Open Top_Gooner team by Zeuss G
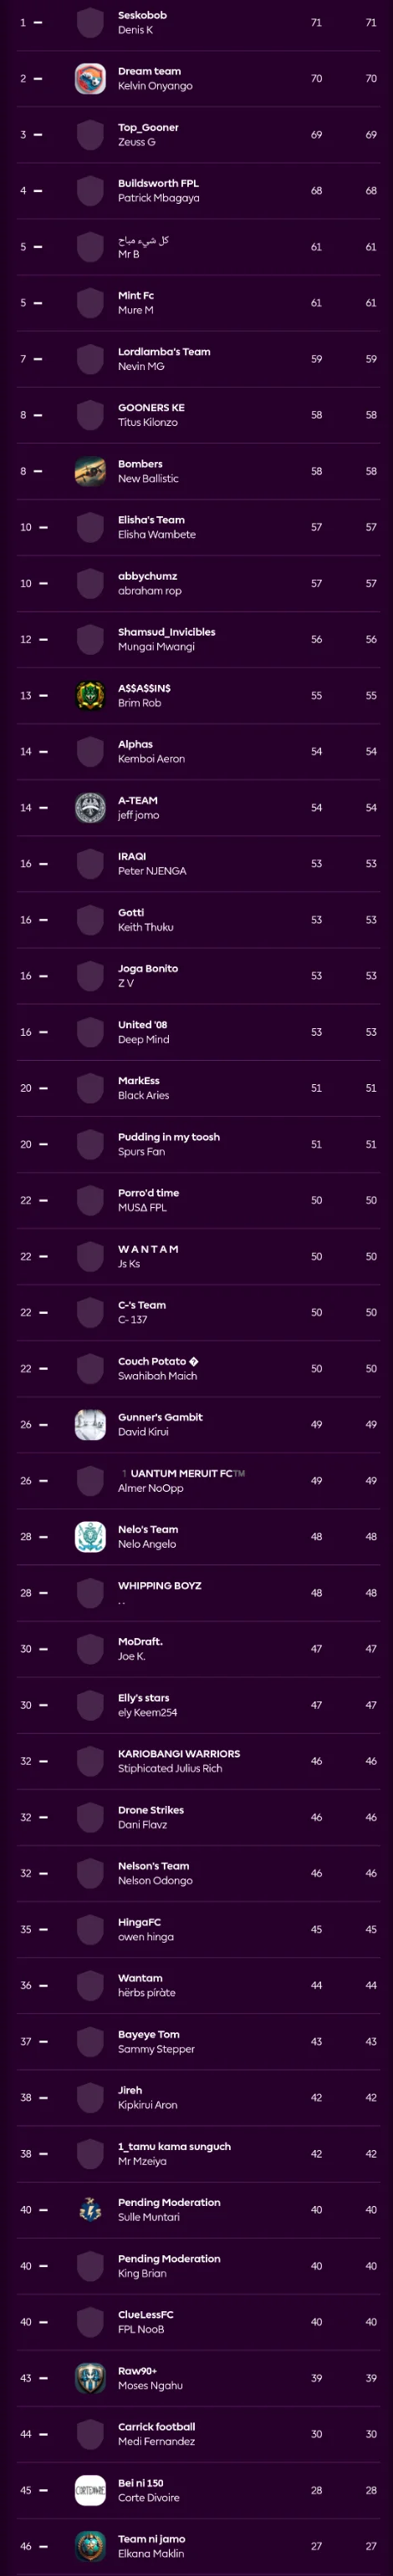This screenshot has height=2576, width=393. click(x=148, y=128)
